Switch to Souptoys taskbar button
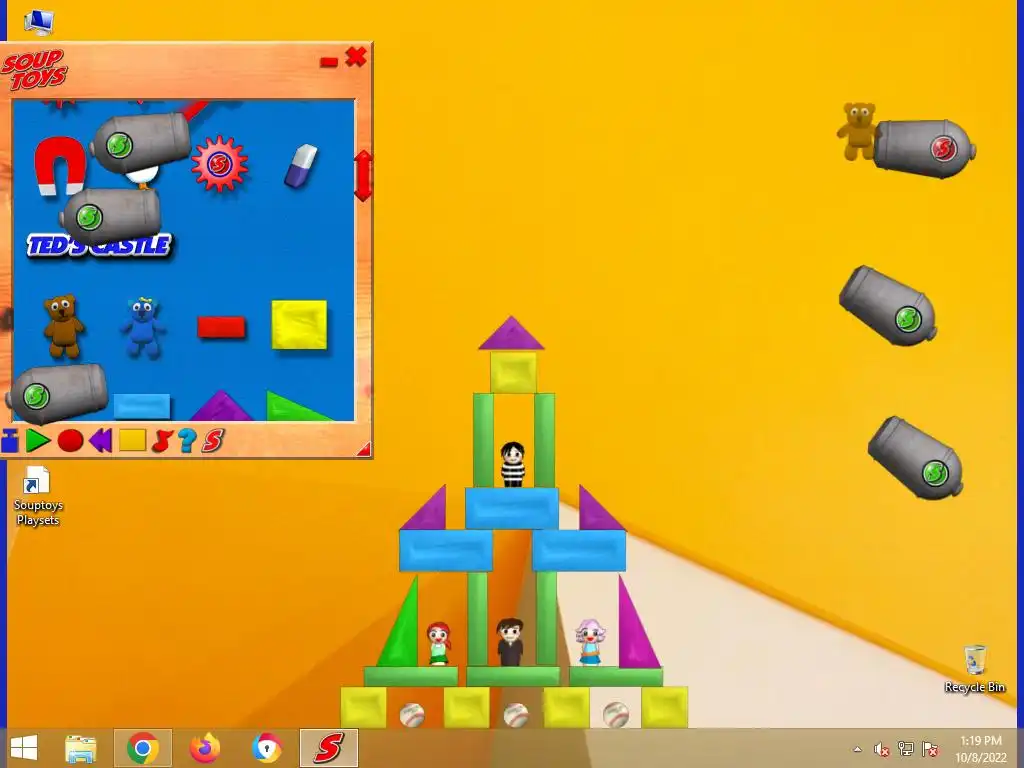 point(328,748)
